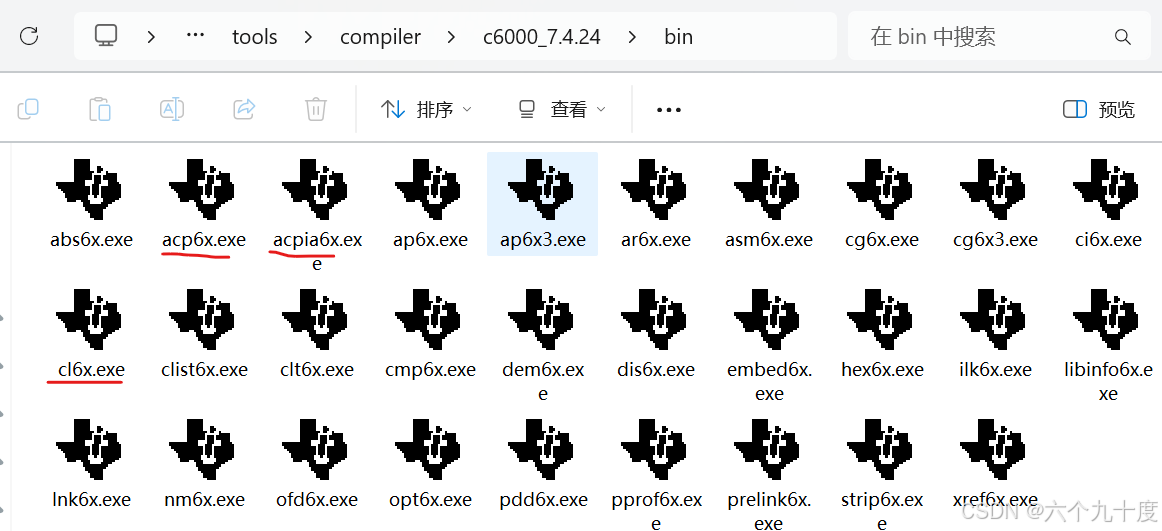Select the cg6x.exe file icon
The width and height of the screenshot is (1162, 531).
pos(880,190)
